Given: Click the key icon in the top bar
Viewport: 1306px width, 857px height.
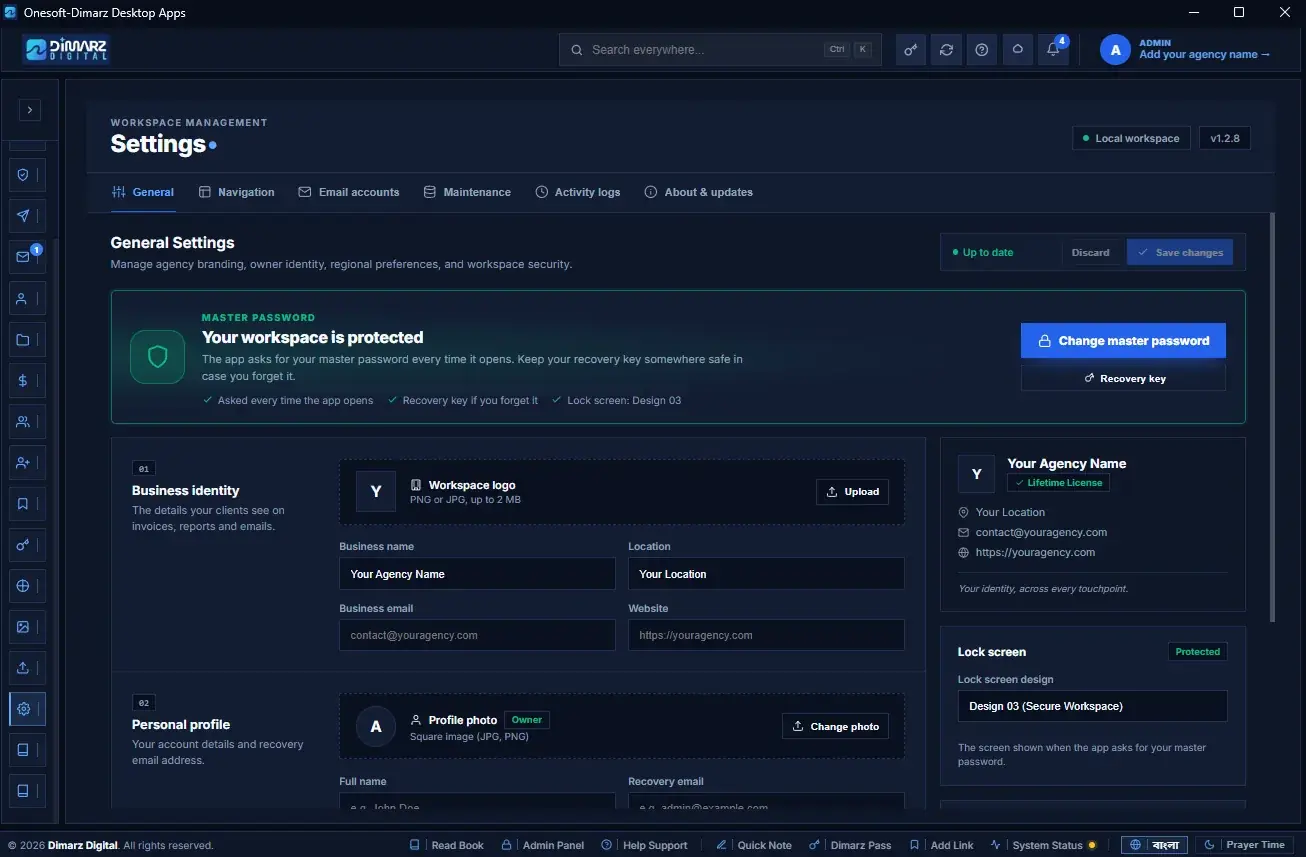Looking at the screenshot, I should (x=910, y=50).
